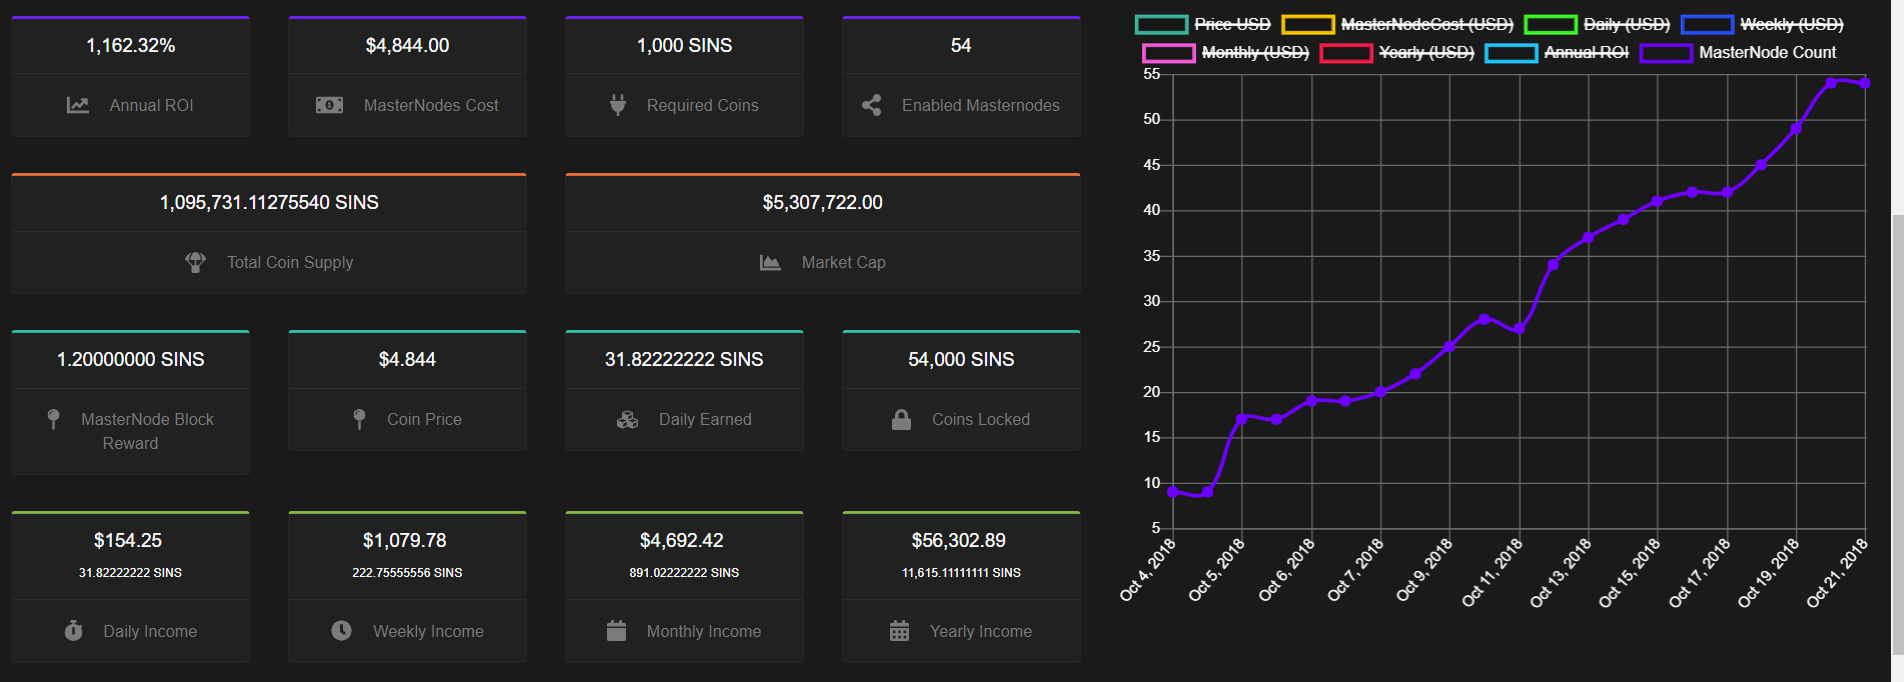Toggle Yearly (USD) legend entry
The width and height of the screenshot is (1904, 682).
point(1397,52)
